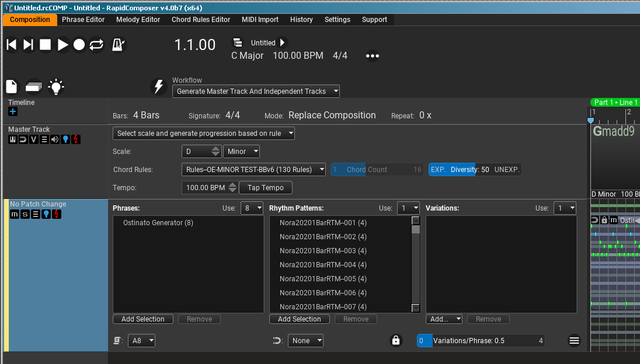
Task: Open the Minor scale type dropdown
Action: click(x=241, y=151)
